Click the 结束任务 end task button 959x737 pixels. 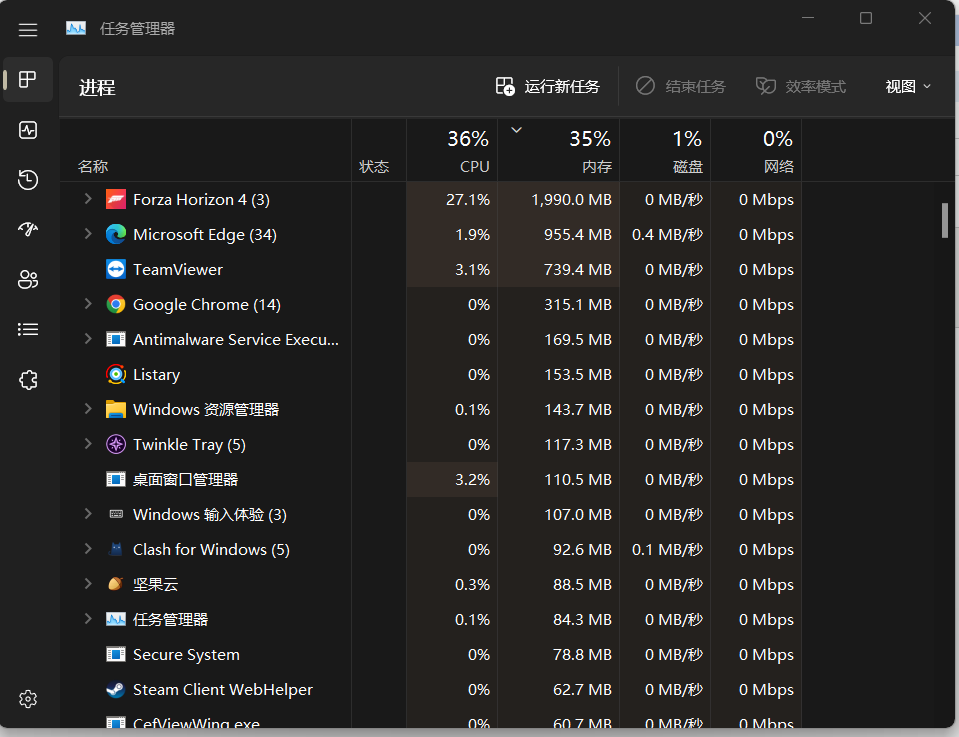click(x=680, y=87)
